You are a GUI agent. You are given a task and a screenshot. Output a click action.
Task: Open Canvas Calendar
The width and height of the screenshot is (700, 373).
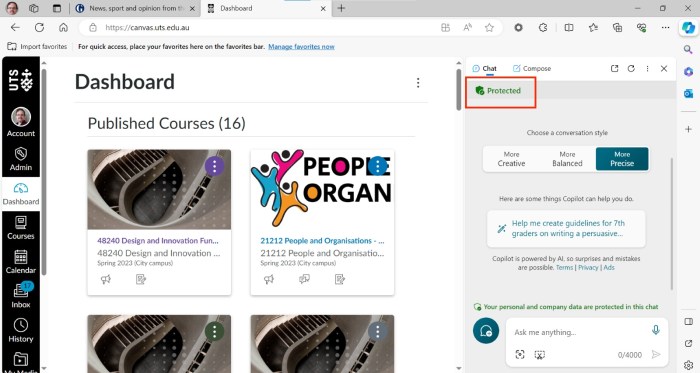pyautogui.click(x=21, y=262)
